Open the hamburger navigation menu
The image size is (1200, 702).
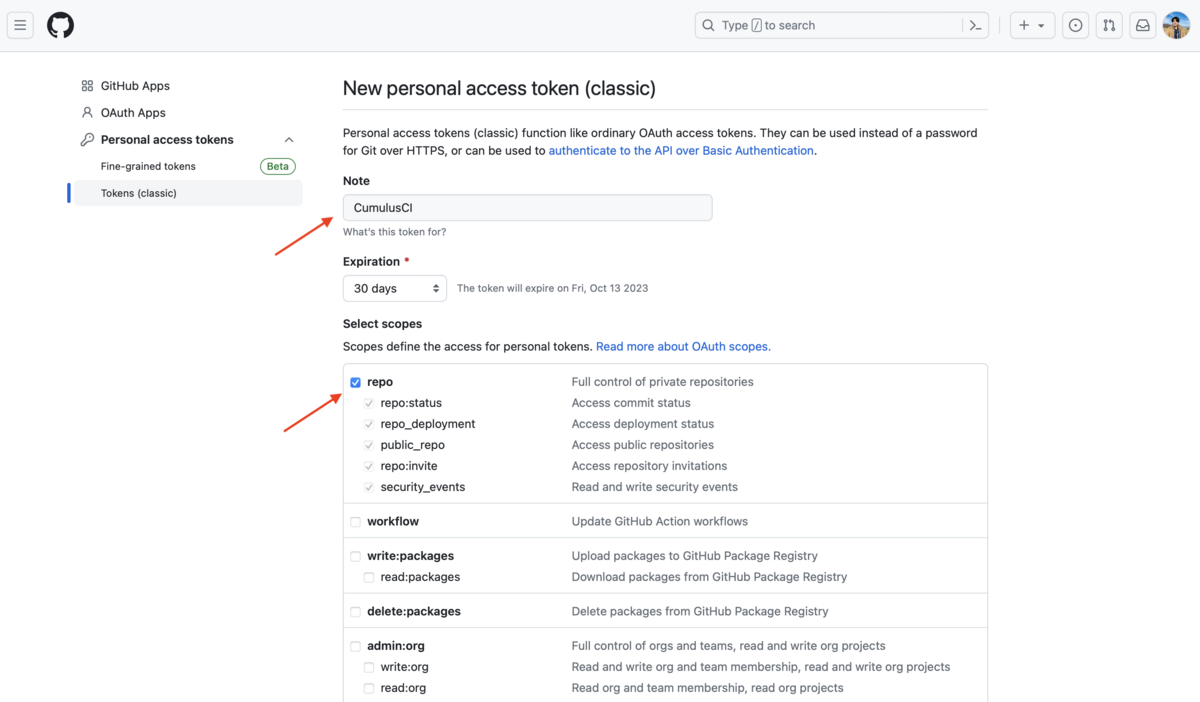point(20,25)
